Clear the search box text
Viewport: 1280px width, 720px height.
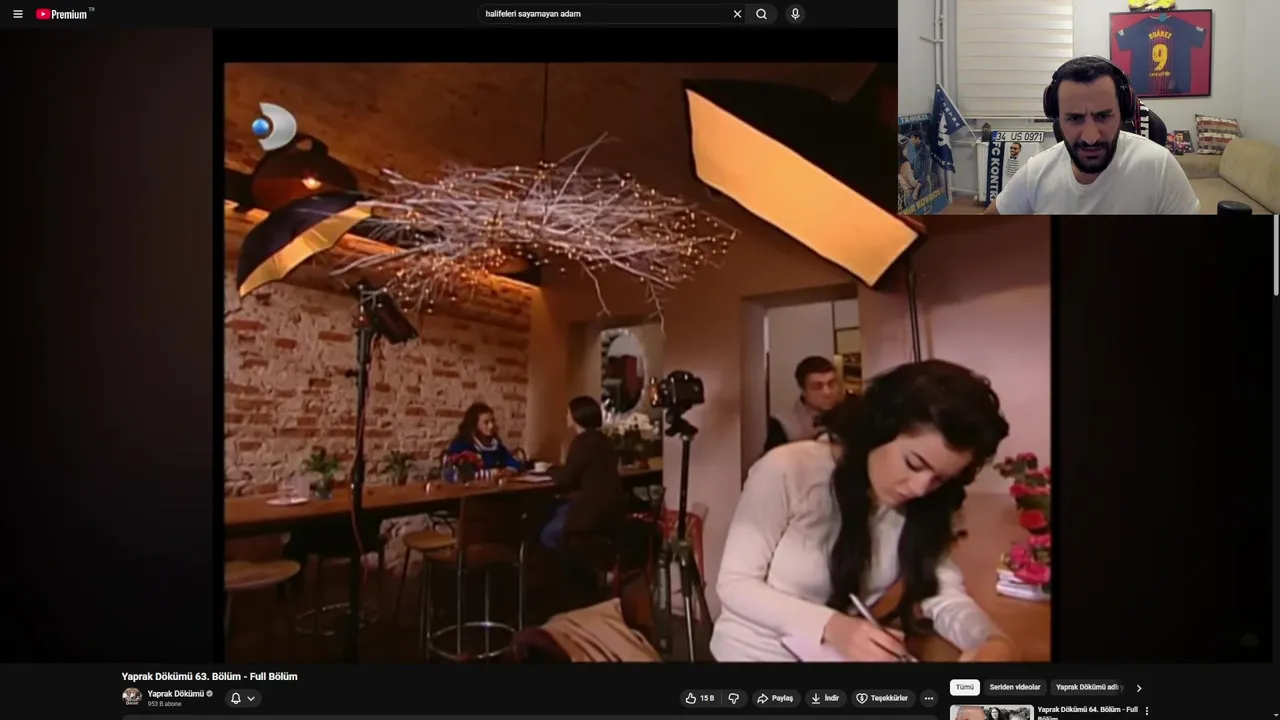[x=737, y=14]
